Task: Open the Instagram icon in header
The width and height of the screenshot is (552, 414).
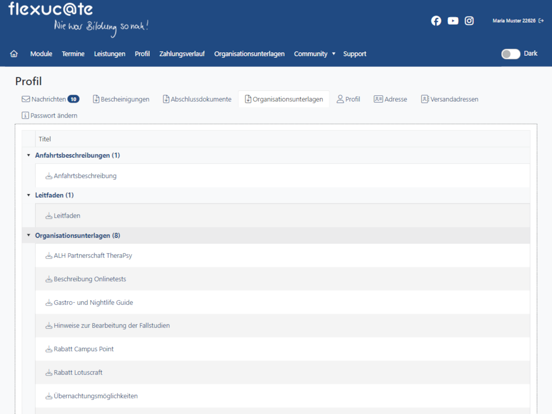Action: point(469,21)
